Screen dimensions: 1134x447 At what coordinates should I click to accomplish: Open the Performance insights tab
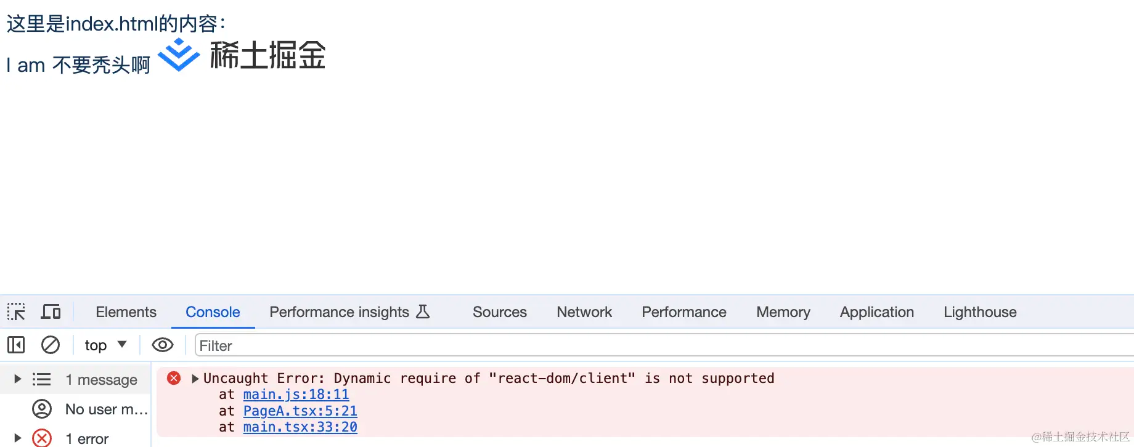(x=349, y=312)
